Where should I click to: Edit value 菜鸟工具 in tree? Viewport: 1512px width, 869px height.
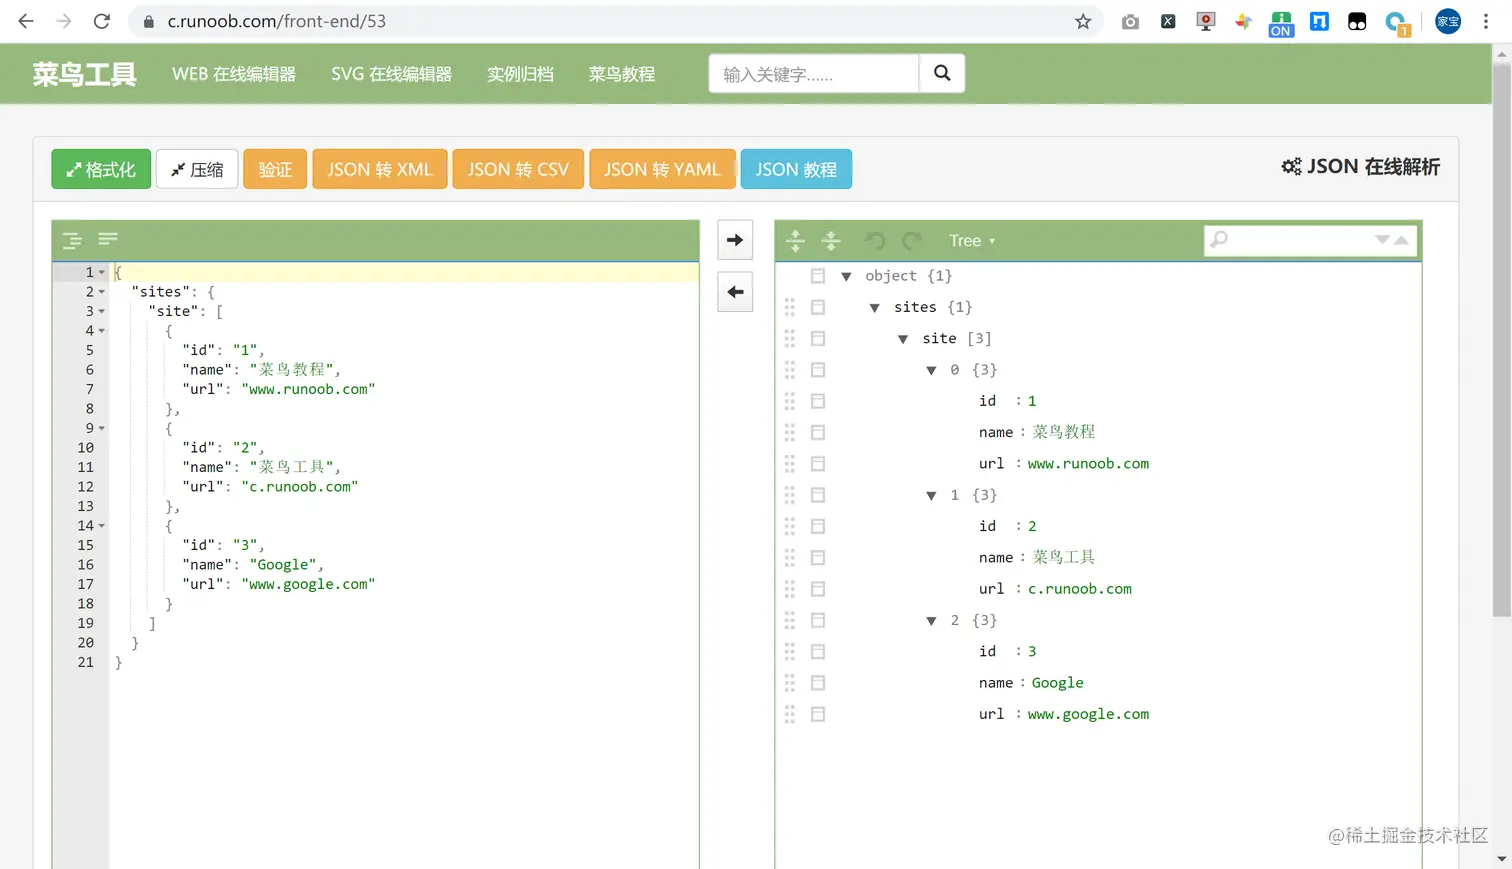(1063, 557)
